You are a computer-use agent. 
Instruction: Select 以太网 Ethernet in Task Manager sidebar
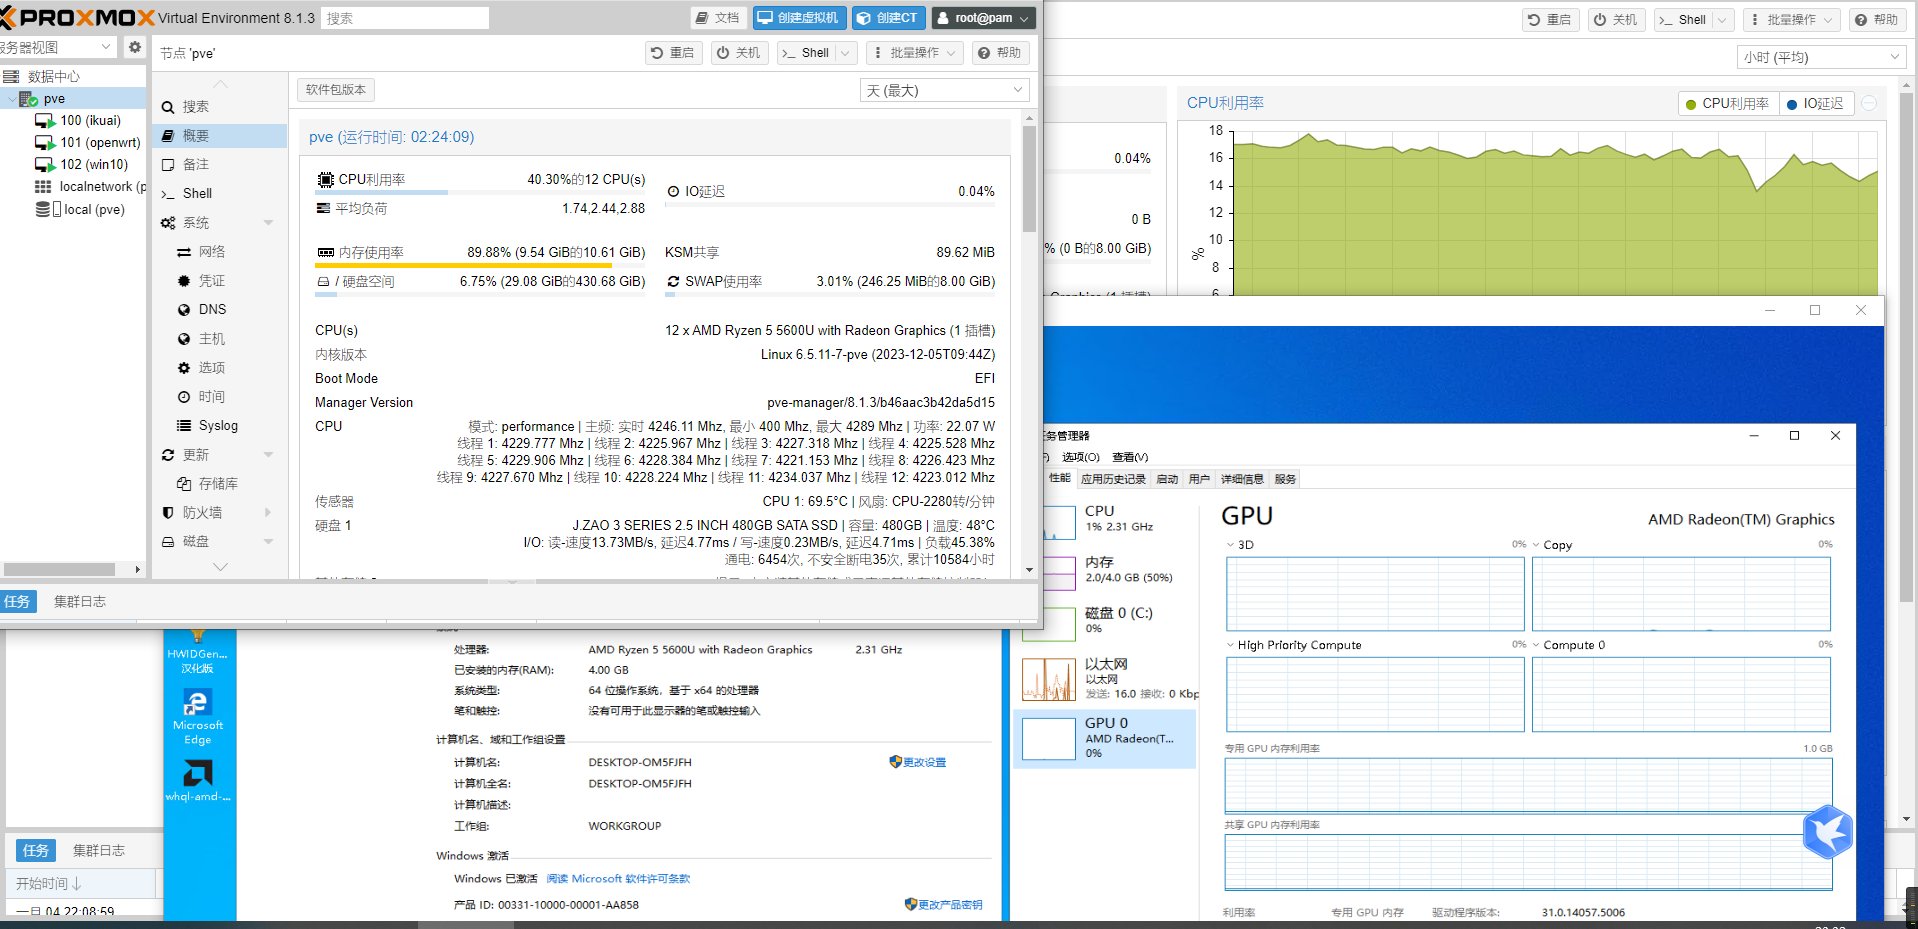[x=1105, y=679]
